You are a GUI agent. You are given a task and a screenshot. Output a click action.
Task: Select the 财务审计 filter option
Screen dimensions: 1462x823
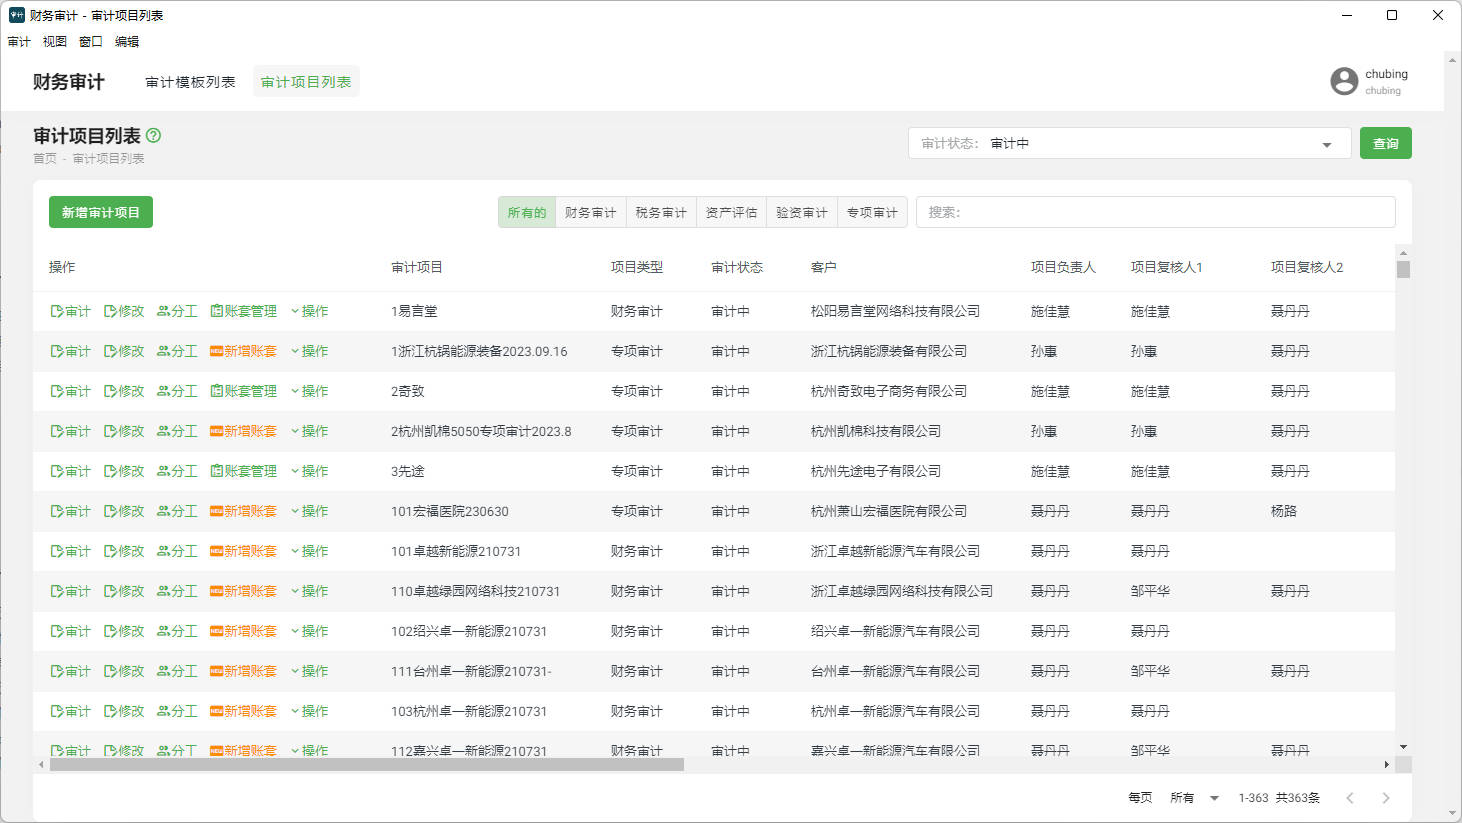[x=591, y=212]
